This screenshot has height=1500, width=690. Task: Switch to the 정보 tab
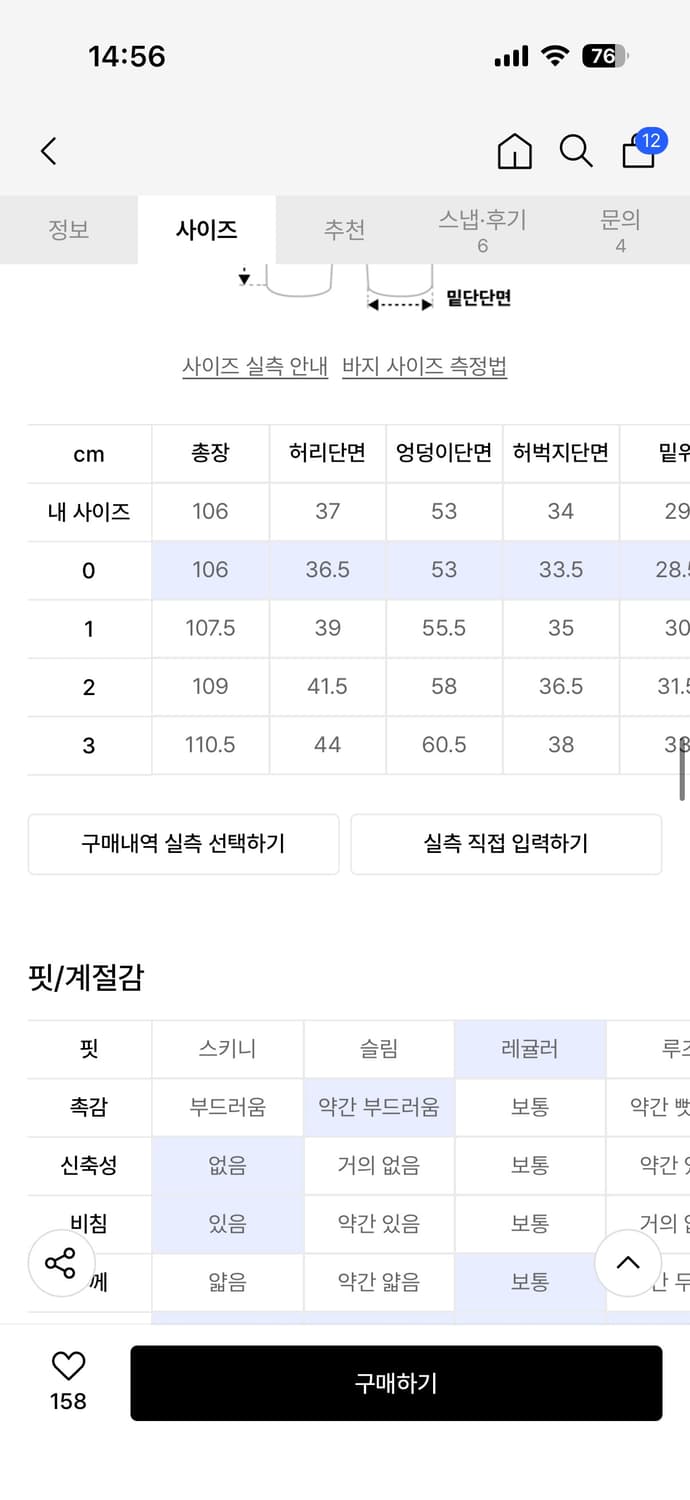tap(69, 229)
